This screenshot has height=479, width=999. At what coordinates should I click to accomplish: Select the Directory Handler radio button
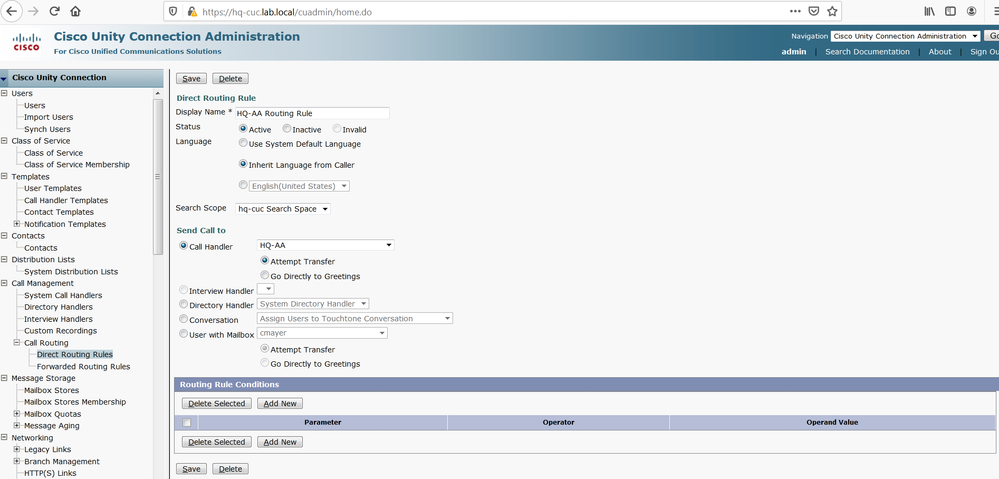pyautogui.click(x=184, y=304)
